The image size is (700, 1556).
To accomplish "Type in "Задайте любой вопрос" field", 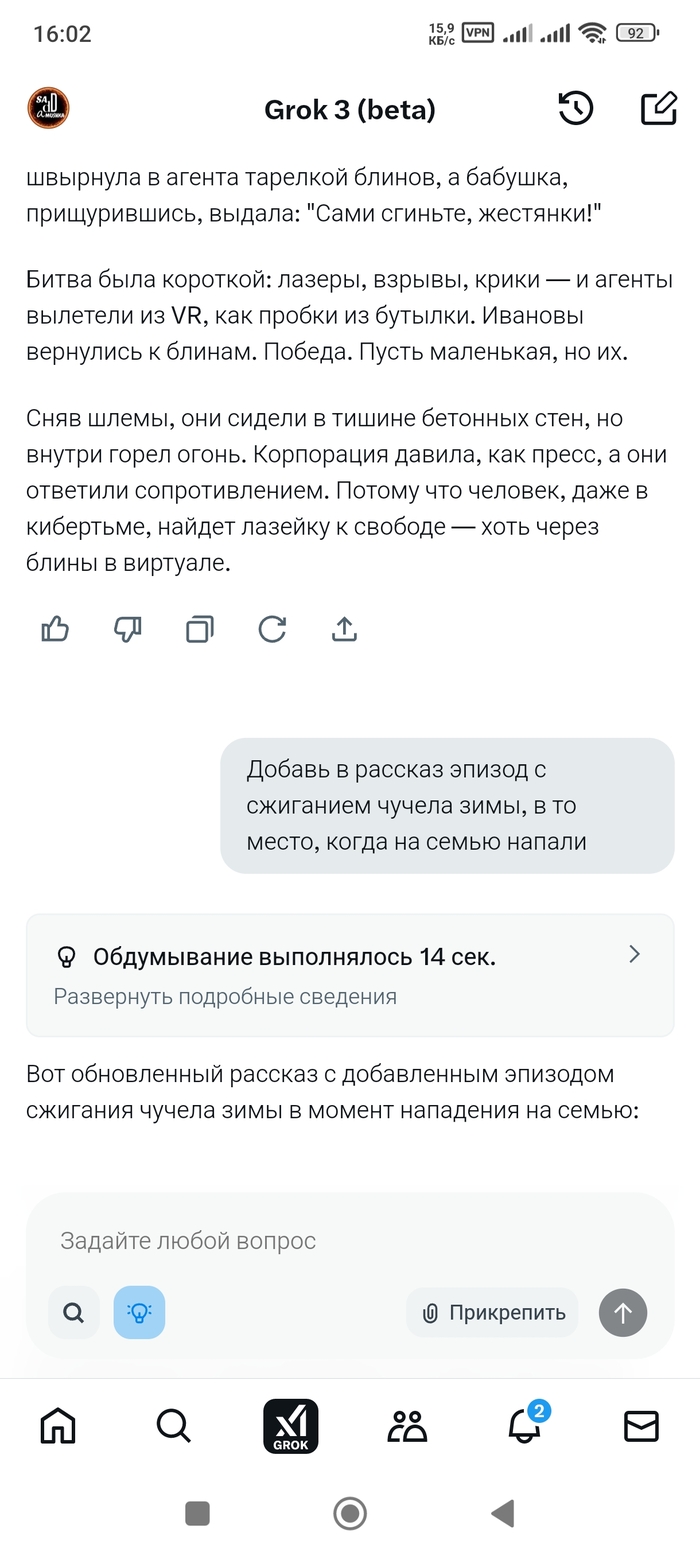I will [300, 1241].
